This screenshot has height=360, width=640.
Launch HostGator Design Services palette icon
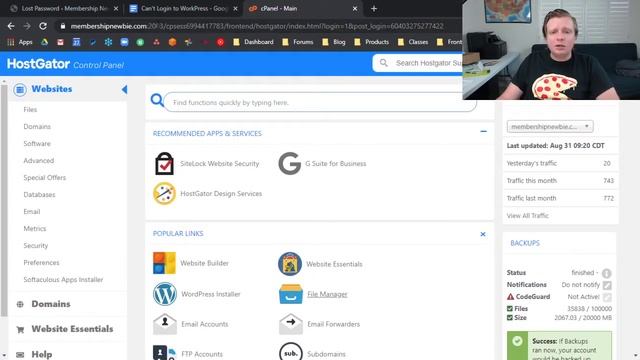coord(164,193)
